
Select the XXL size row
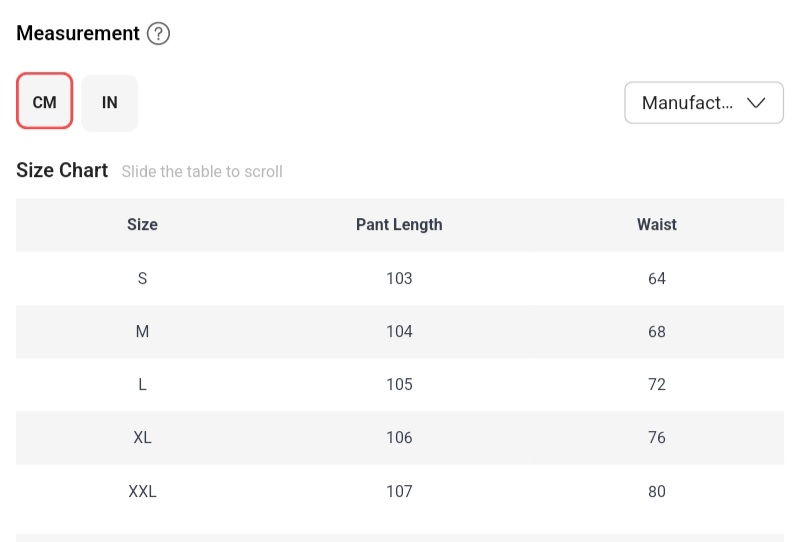(x=142, y=491)
